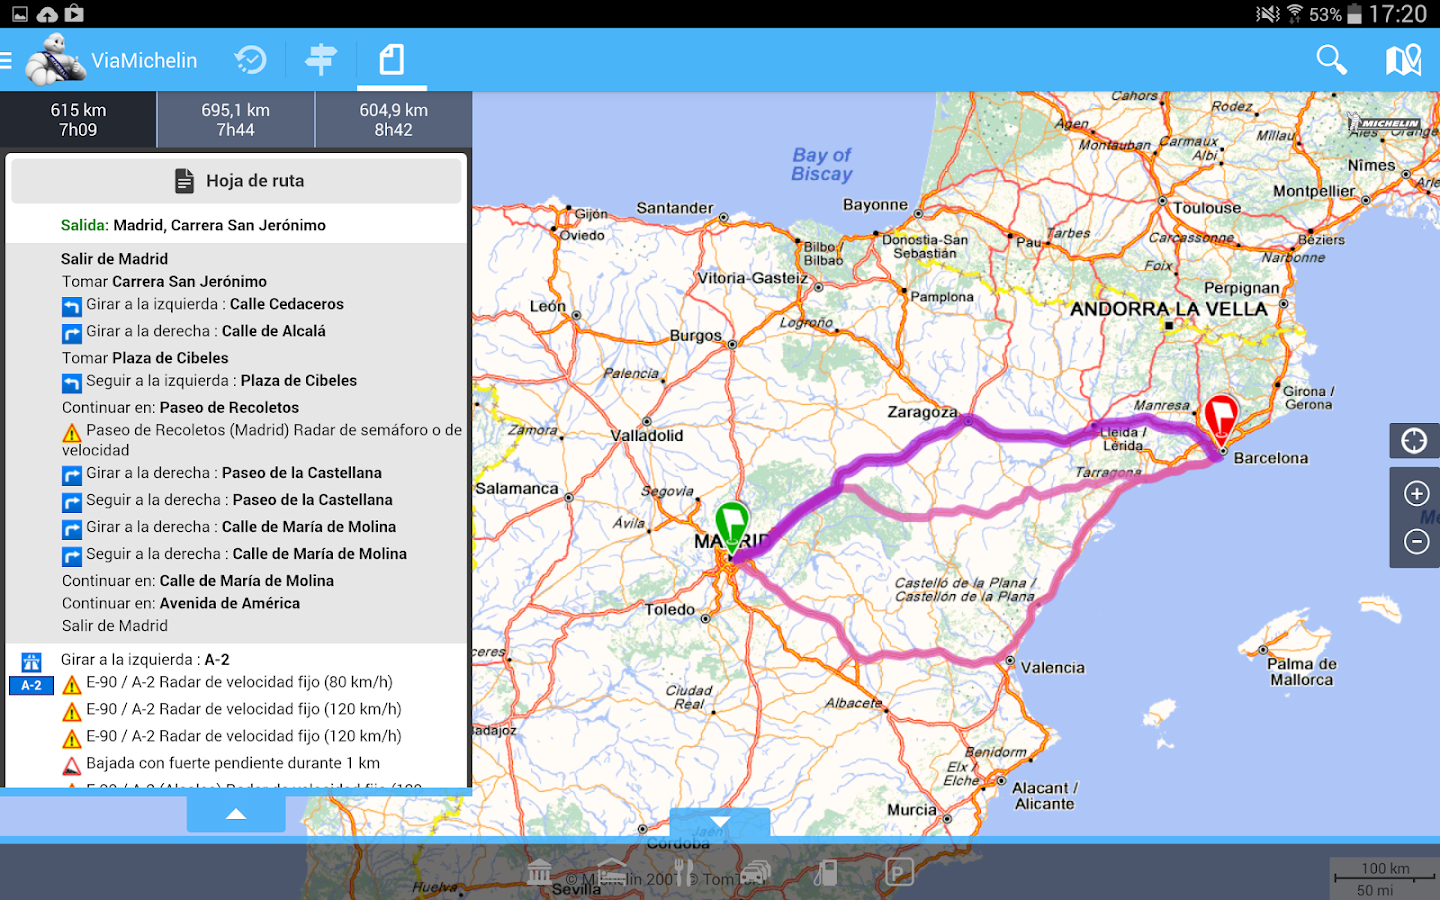Viewport: 1440px width, 900px height.
Task: Select 'Continuar en: Calle de María de Molina' step
Action: click(198, 581)
